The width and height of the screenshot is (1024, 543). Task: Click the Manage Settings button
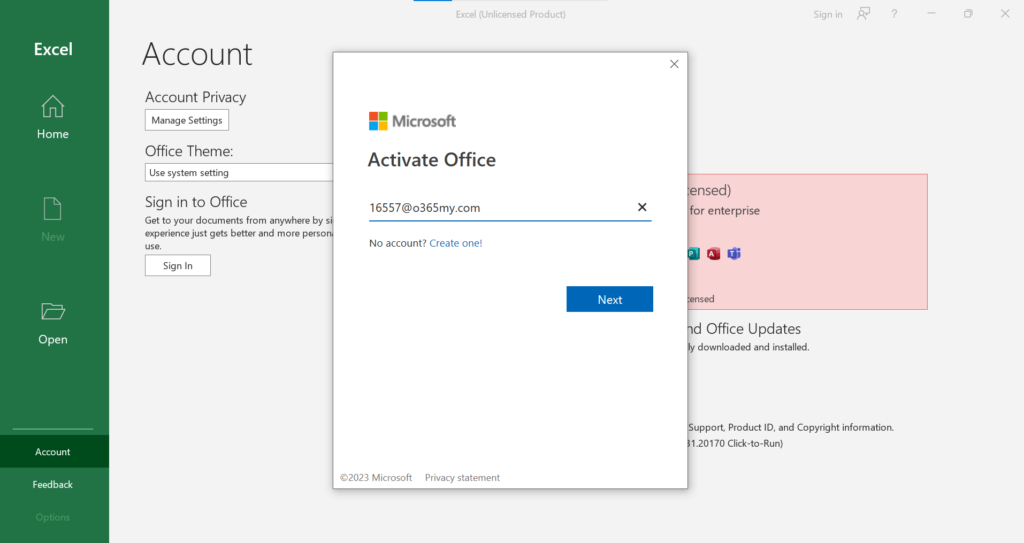click(x=187, y=120)
